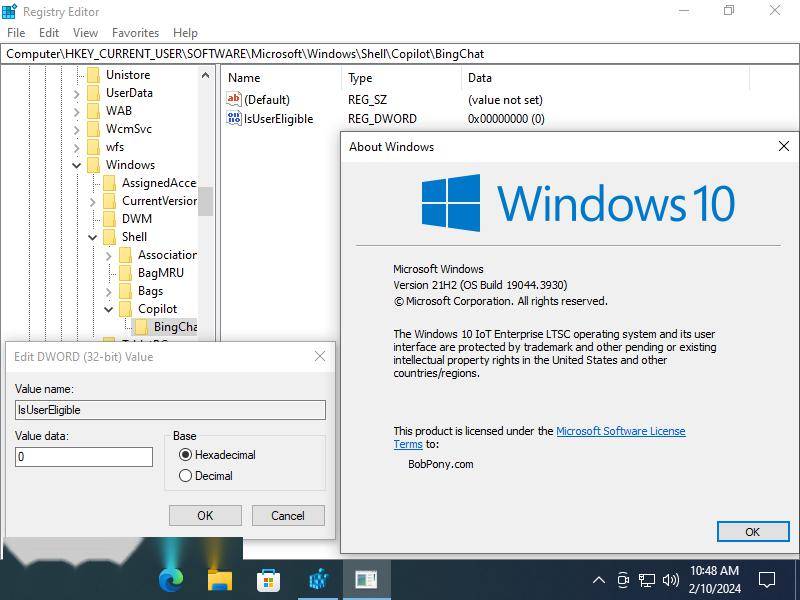Cancel the Edit DWORD dialog
The width and height of the screenshot is (800, 600).
pyautogui.click(x=288, y=515)
